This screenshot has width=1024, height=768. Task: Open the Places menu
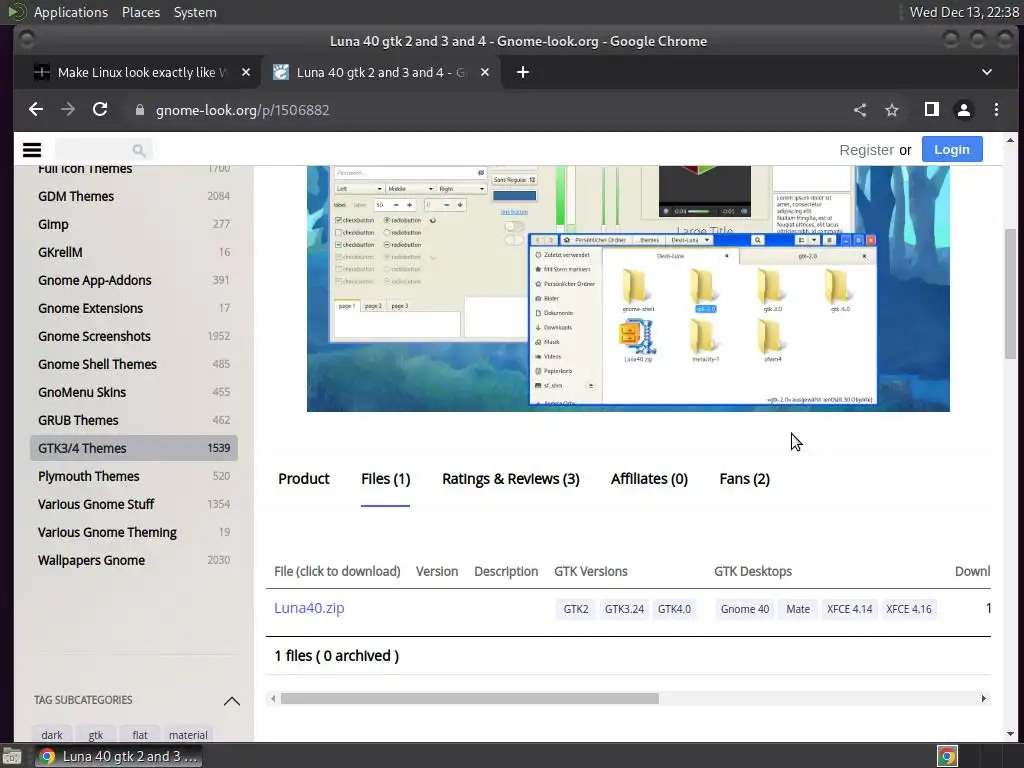point(141,12)
